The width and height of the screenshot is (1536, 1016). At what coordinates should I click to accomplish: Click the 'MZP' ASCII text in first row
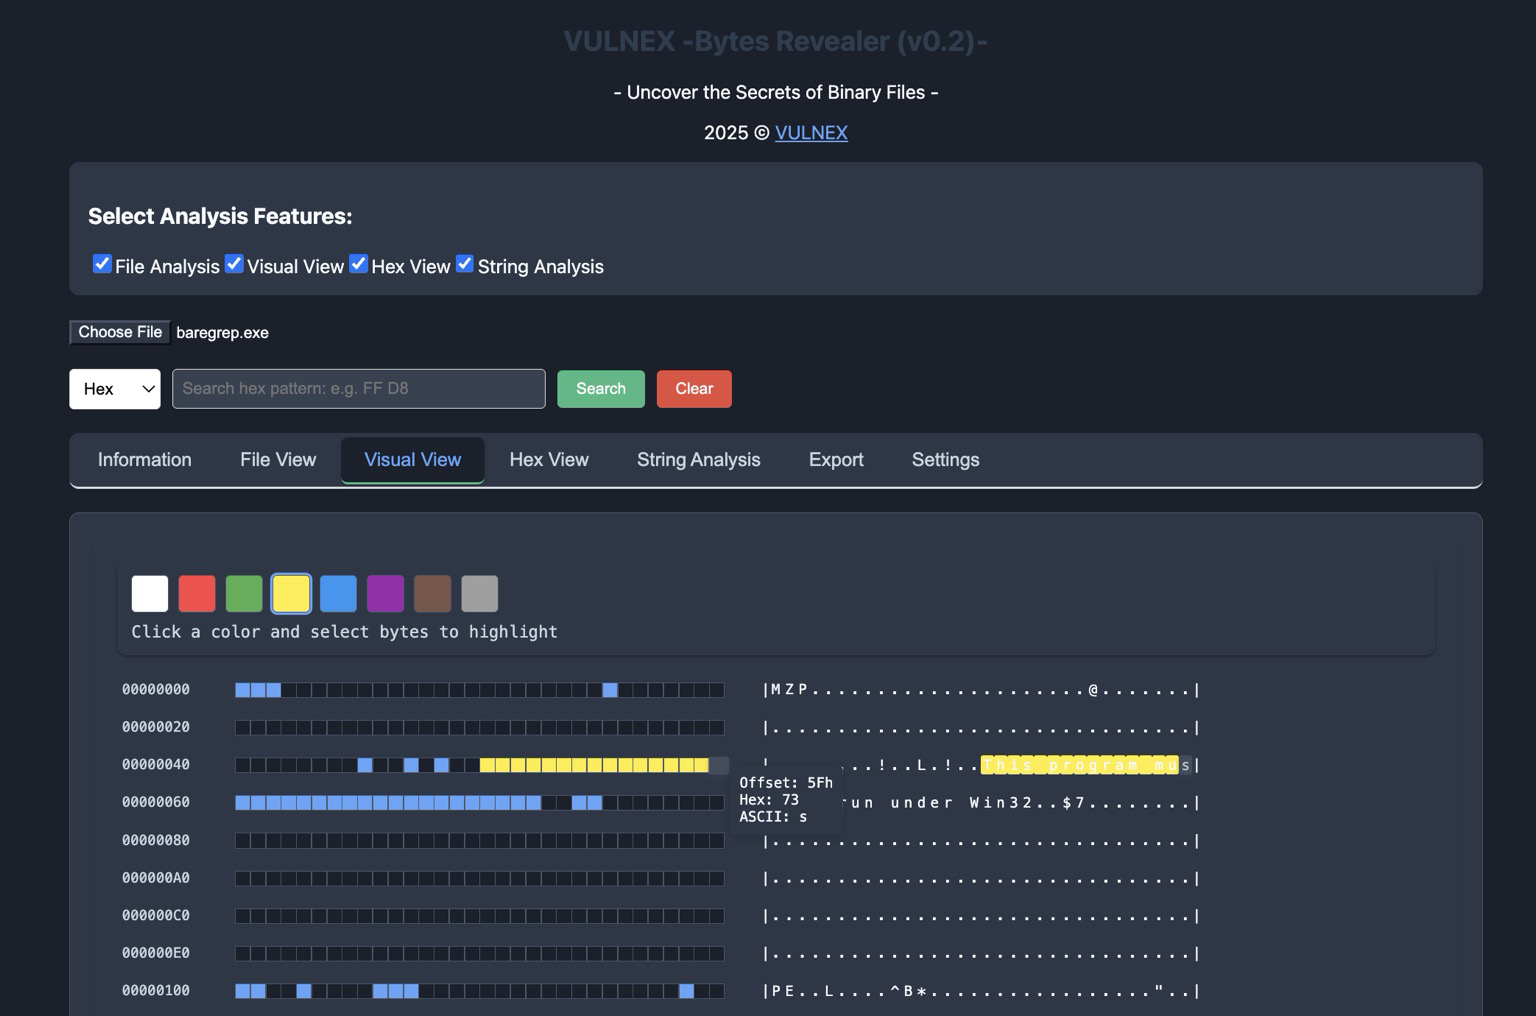789,690
